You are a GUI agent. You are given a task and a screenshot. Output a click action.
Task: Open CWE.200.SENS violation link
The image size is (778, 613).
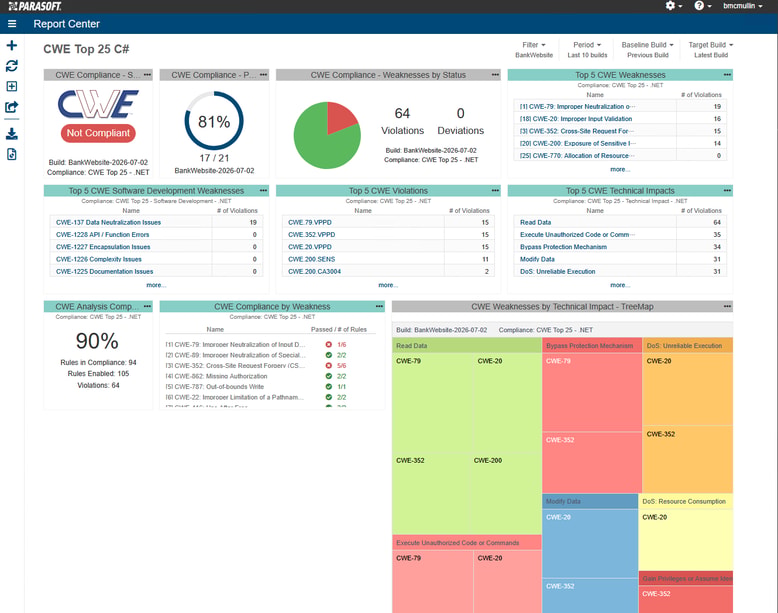(x=312, y=259)
